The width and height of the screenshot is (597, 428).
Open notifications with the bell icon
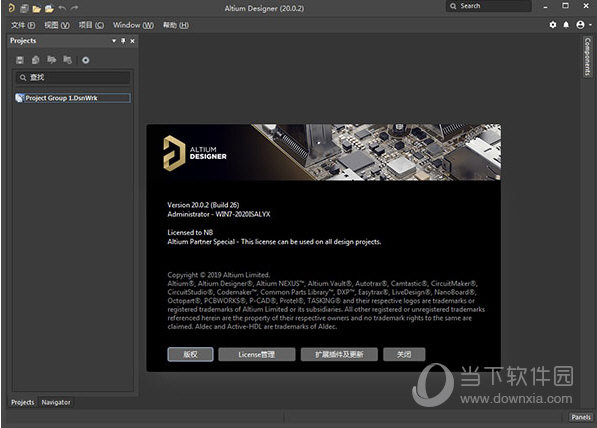pyautogui.click(x=566, y=25)
